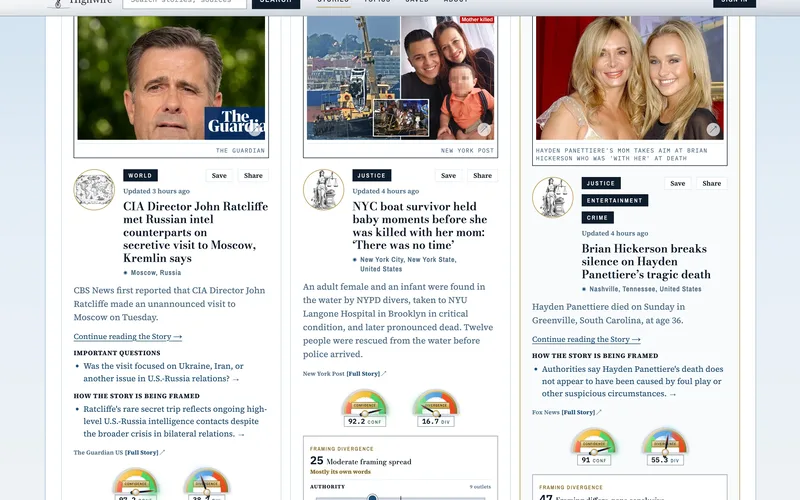Click the '9 outlets' count text
Viewport: 800px width, 500px height.
(x=480, y=487)
